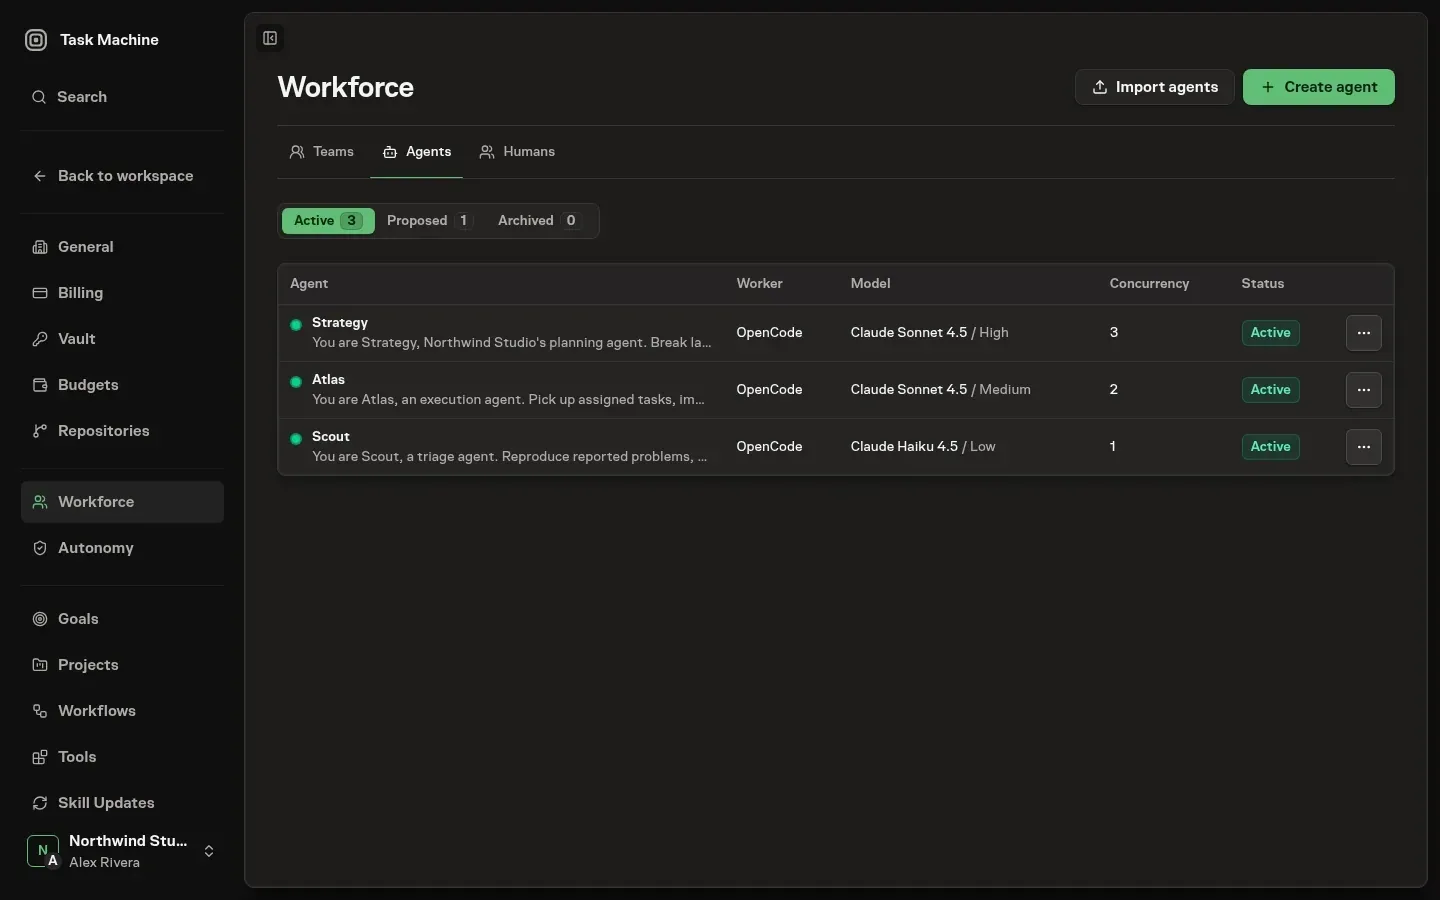Open Billing settings

[122, 293]
